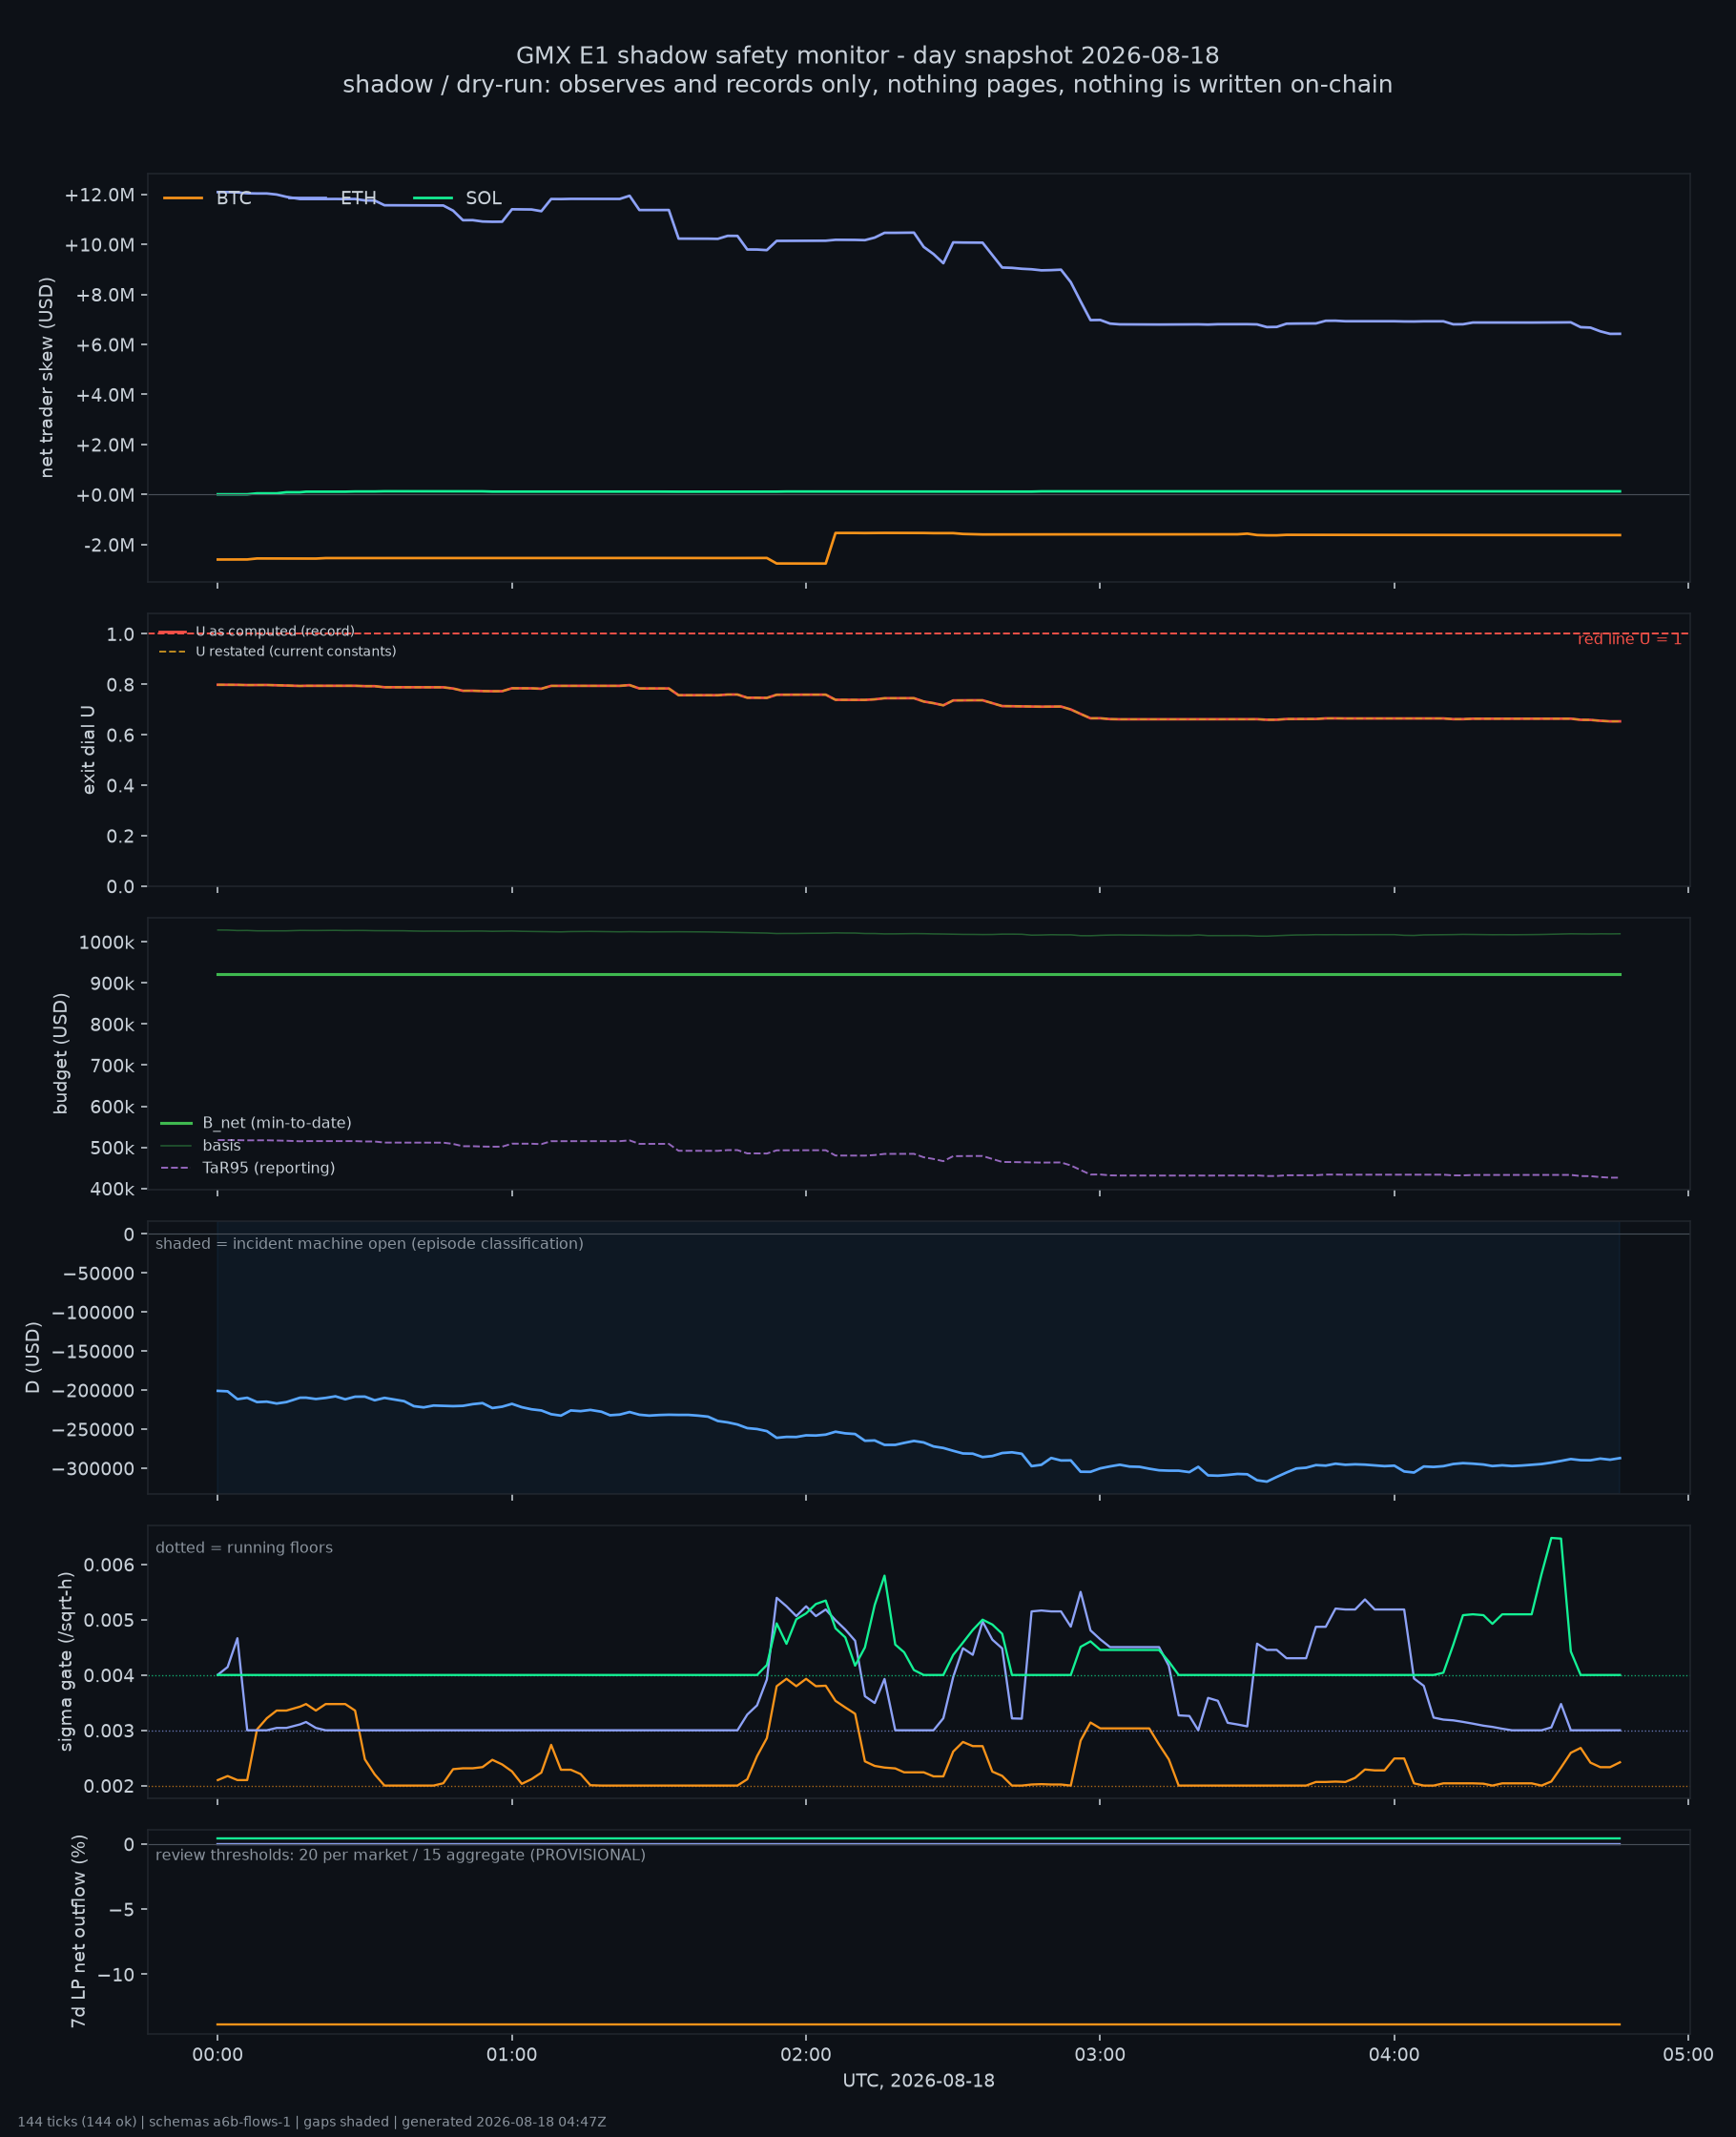Click the '0.4' tick on exit dial axis

[120, 786]
